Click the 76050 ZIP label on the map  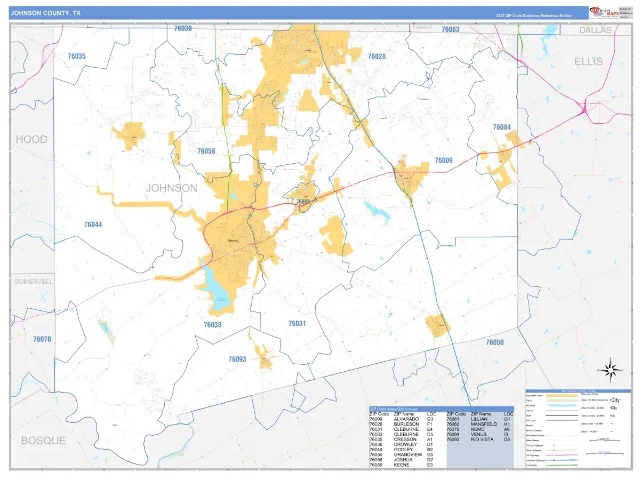point(495,342)
